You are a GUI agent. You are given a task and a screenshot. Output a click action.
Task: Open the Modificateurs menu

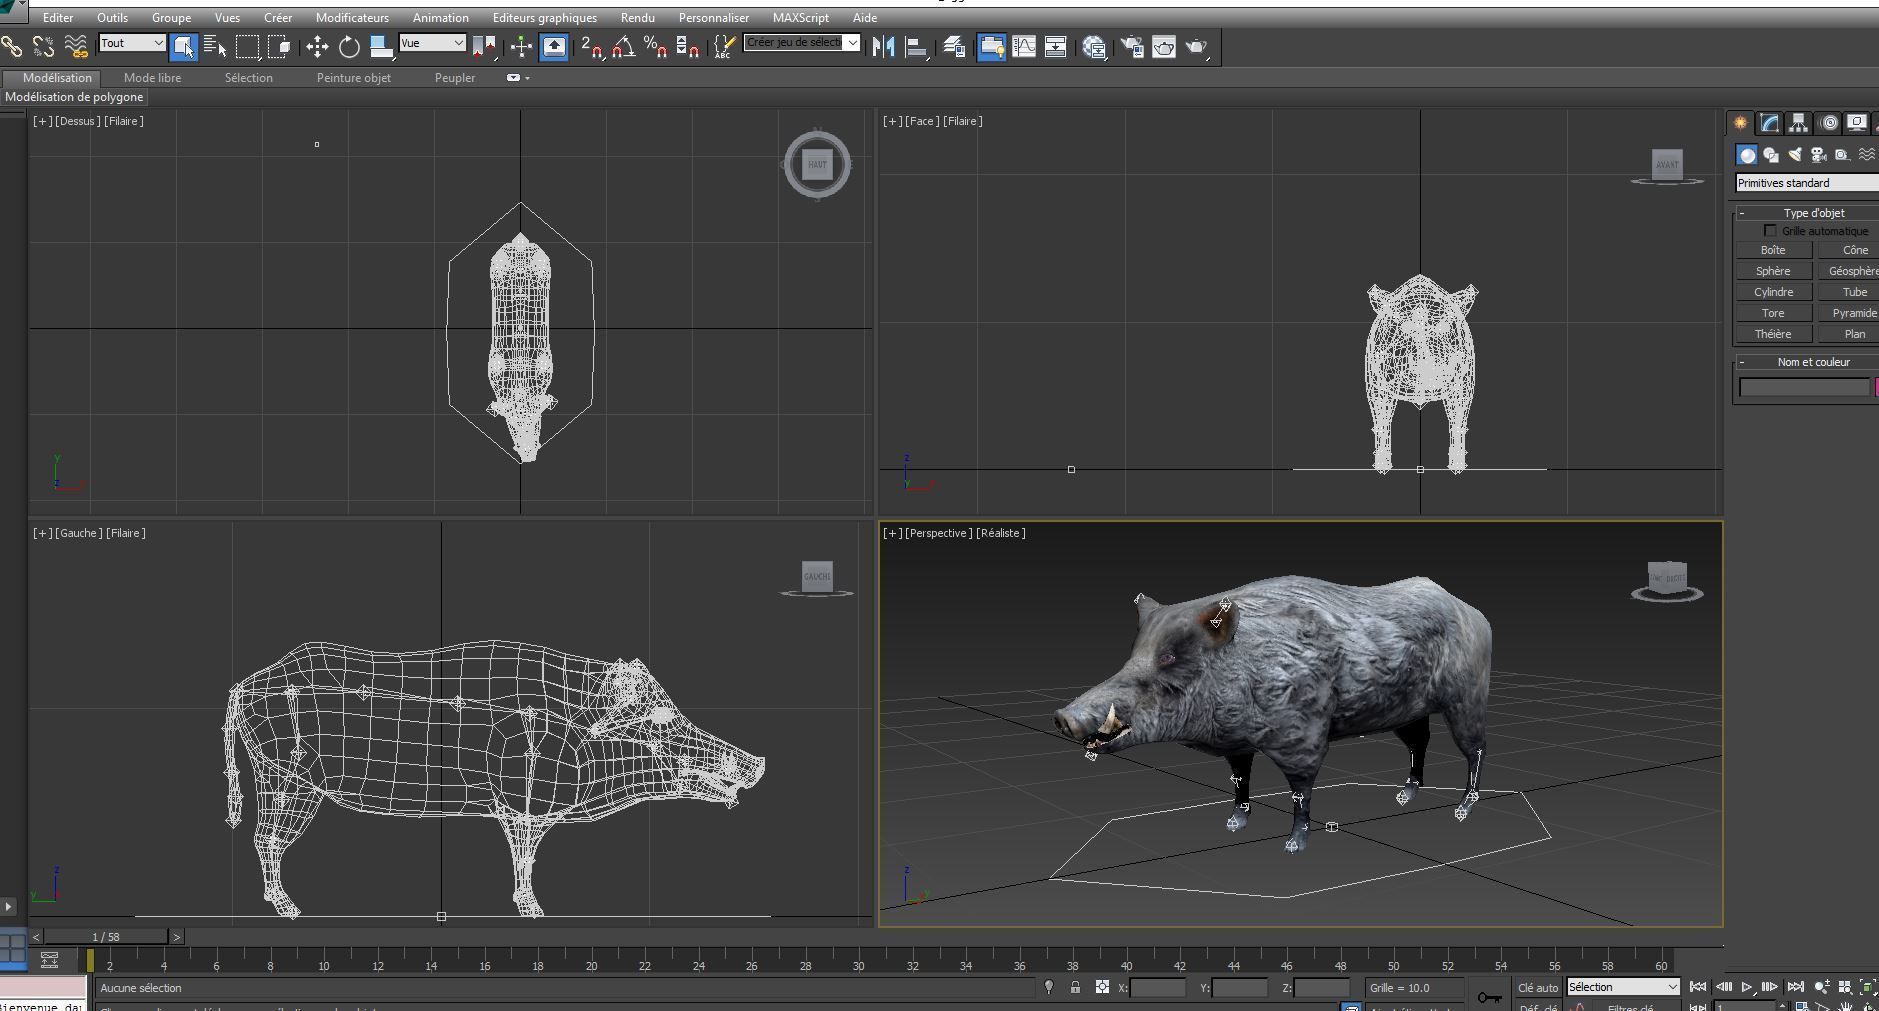coord(352,18)
